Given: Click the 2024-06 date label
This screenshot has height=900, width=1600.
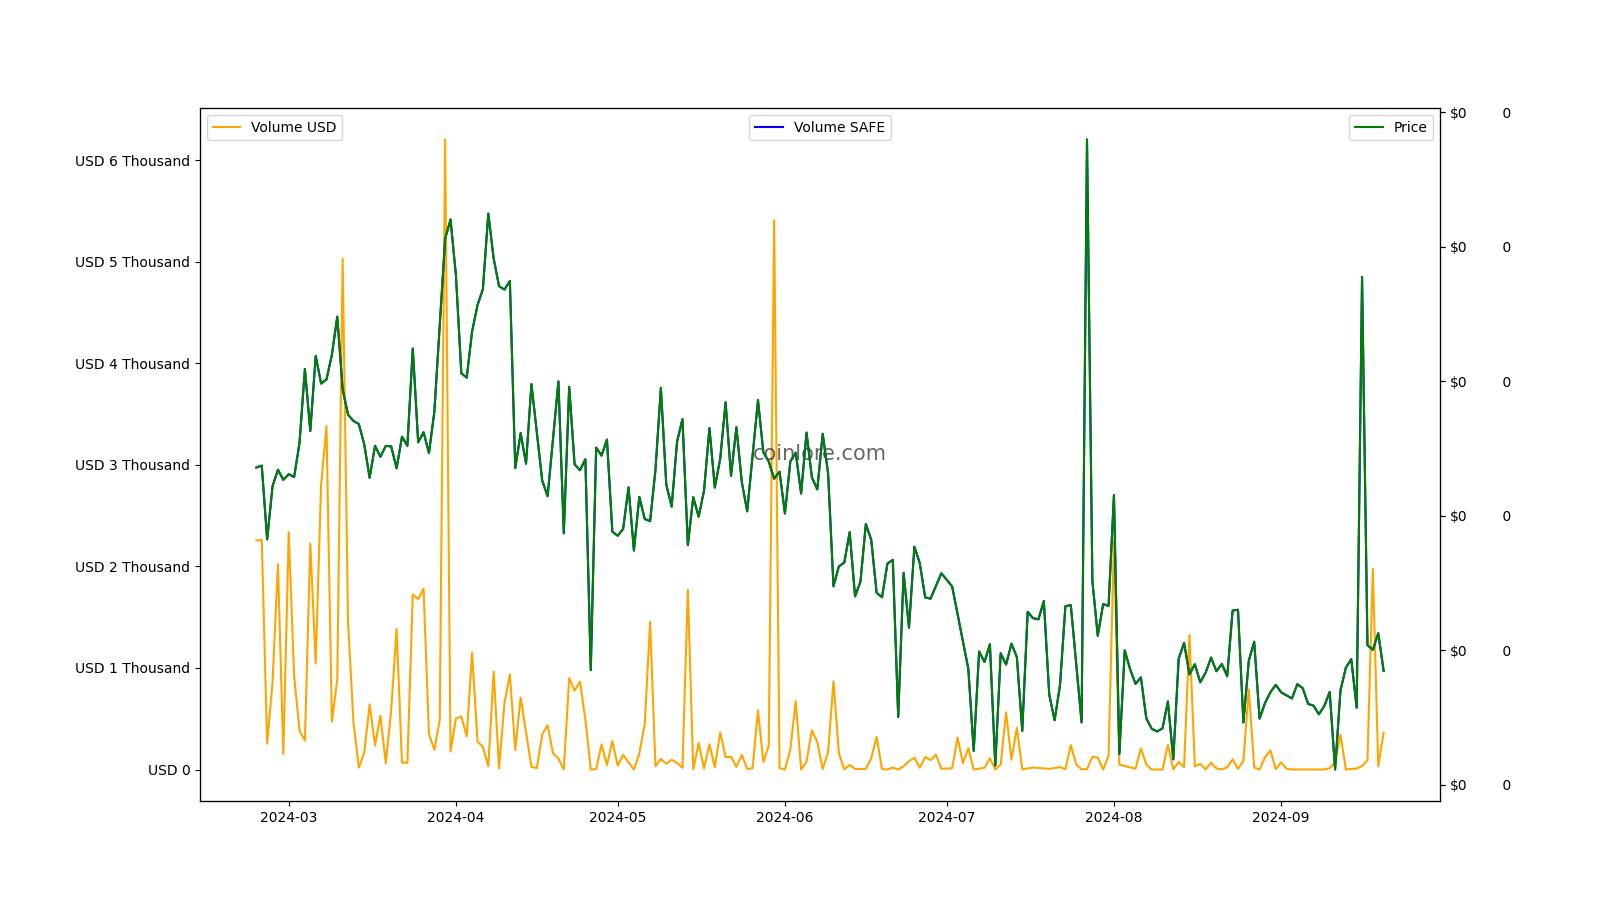Looking at the screenshot, I should [x=785, y=817].
